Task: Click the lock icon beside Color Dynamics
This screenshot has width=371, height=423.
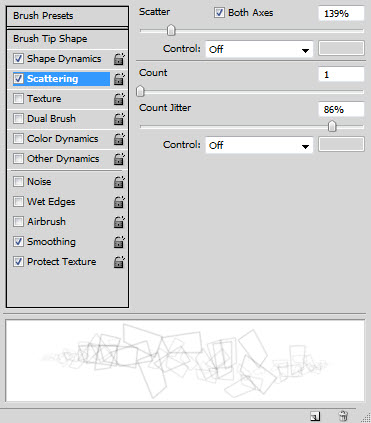Action: [x=119, y=139]
